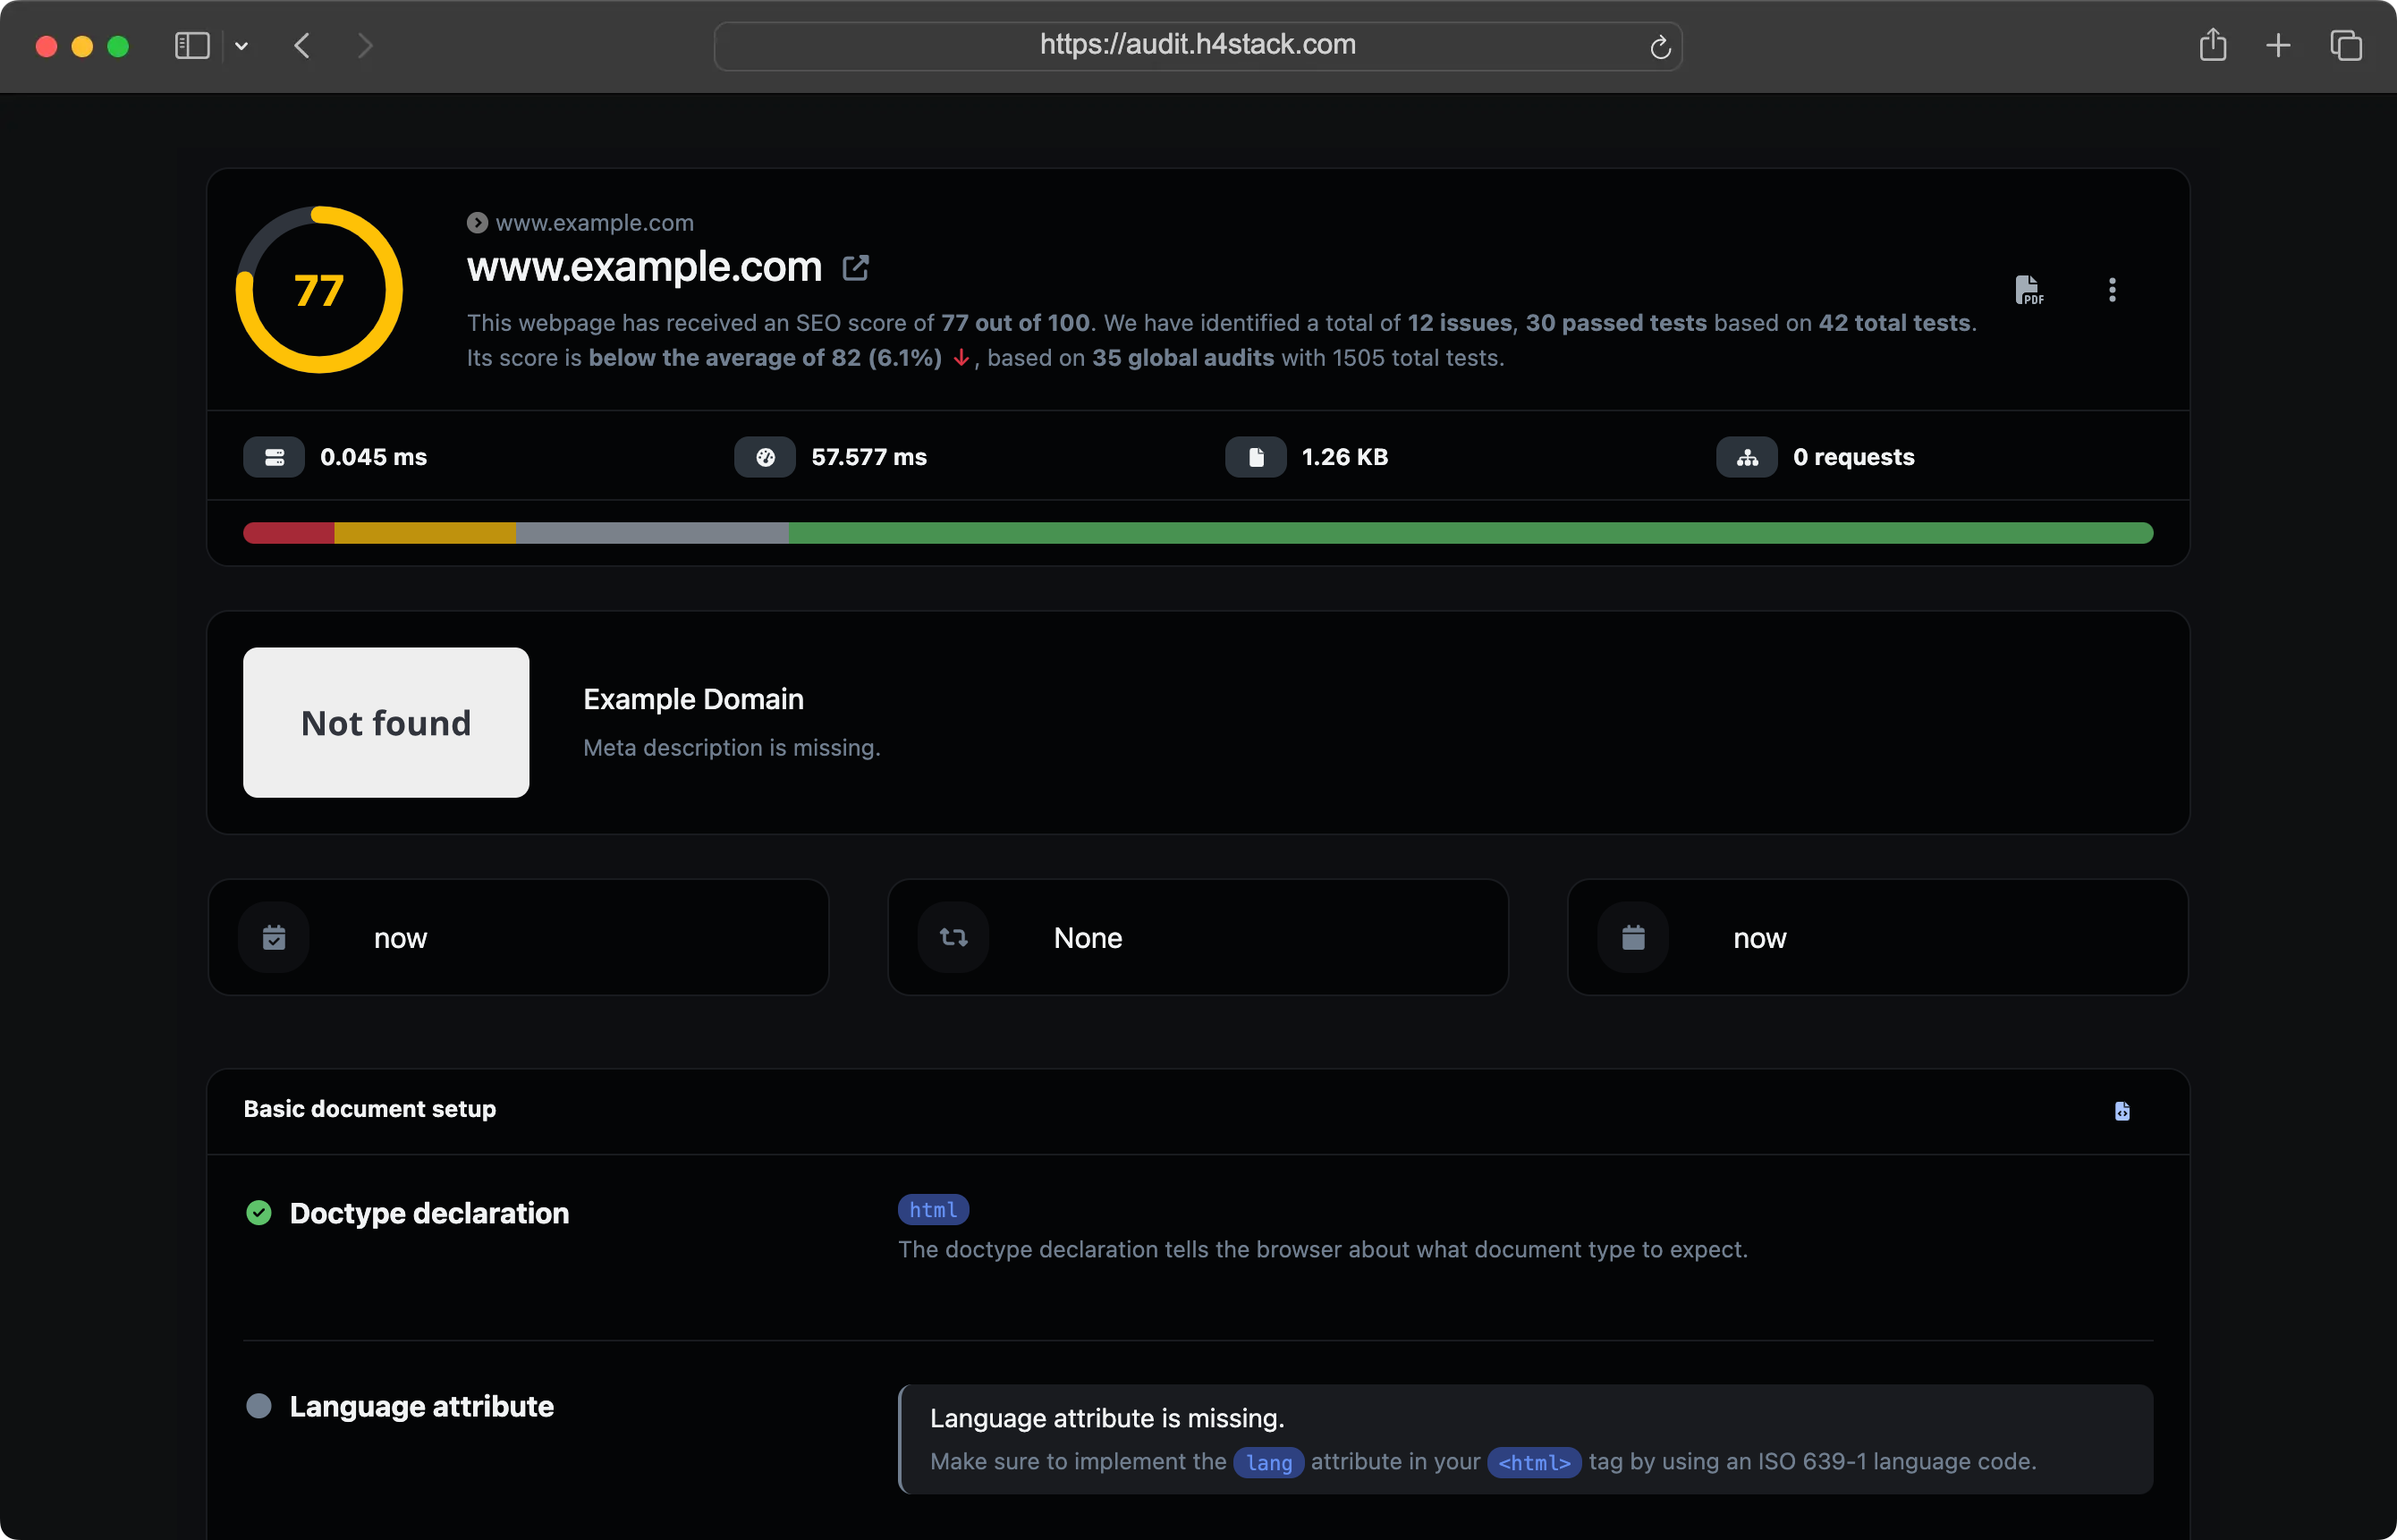This screenshot has width=2397, height=1540.
Task: Open the www.example.com website link
Action: pyautogui.click(x=594, y=222)
